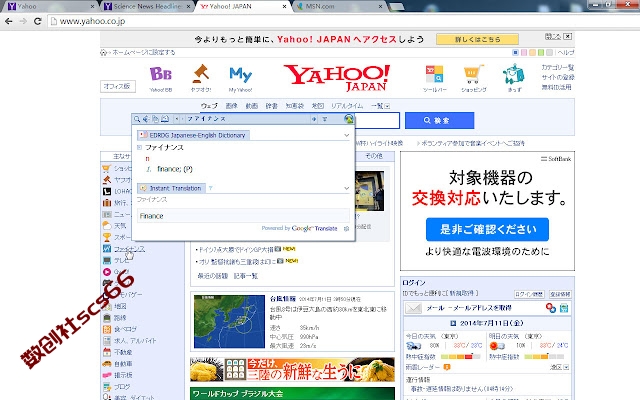Click the back arrow in the dictionary popup
Viewport: 640px width, 400px height.
[x=176, y=119]
